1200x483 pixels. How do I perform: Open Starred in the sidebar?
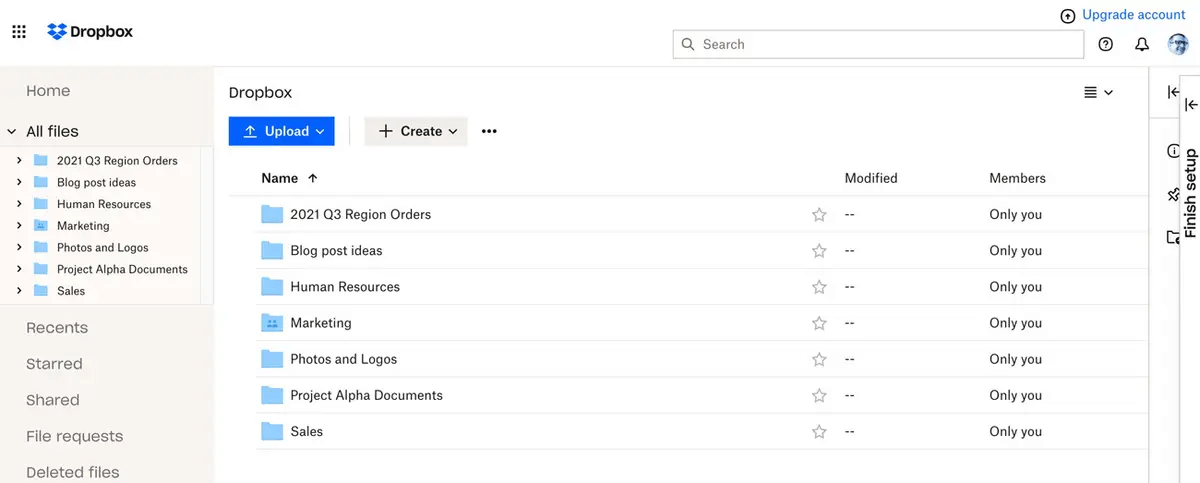click(54, 364)
